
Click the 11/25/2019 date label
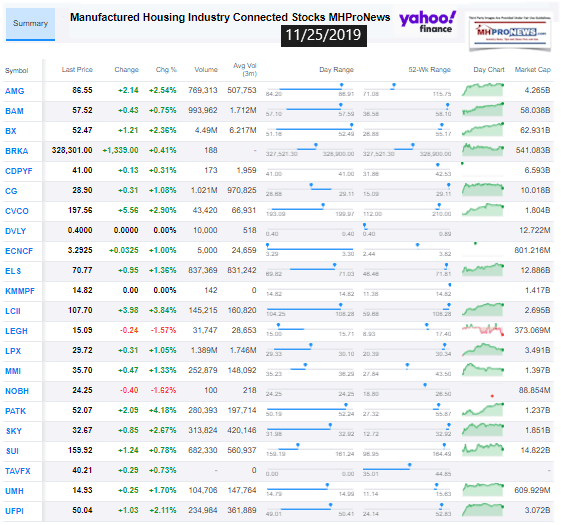coord(323,35)
